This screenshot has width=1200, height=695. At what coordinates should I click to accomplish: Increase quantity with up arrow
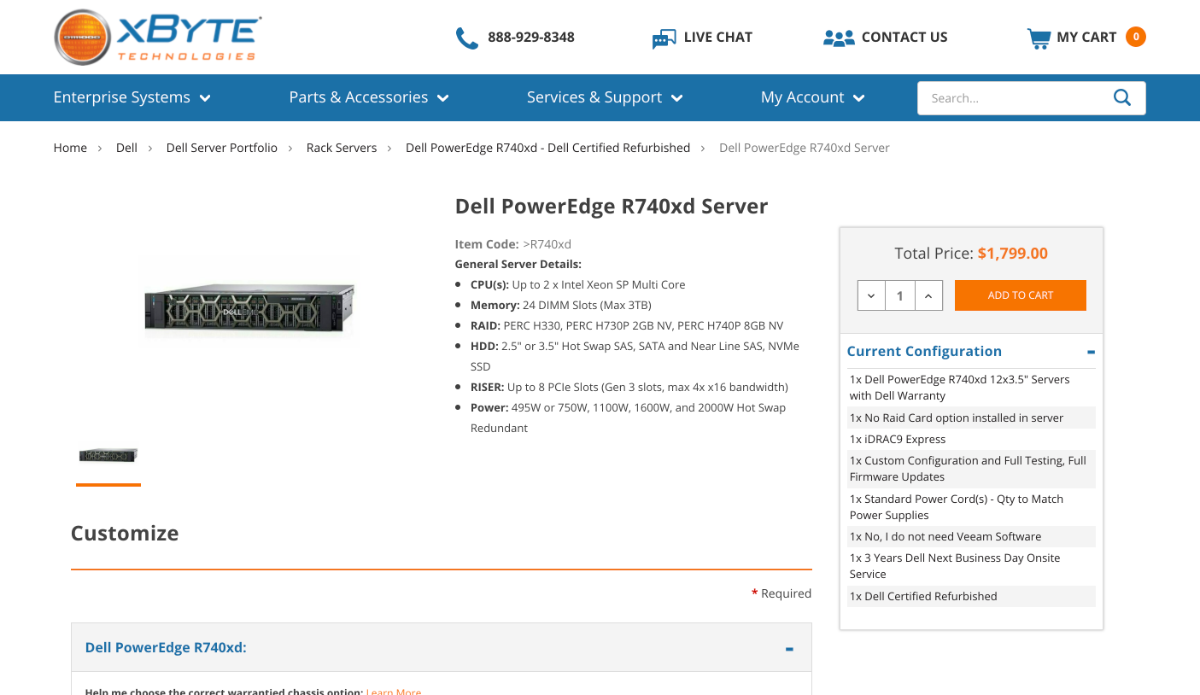pyautogui.click(x=929, y=296)
